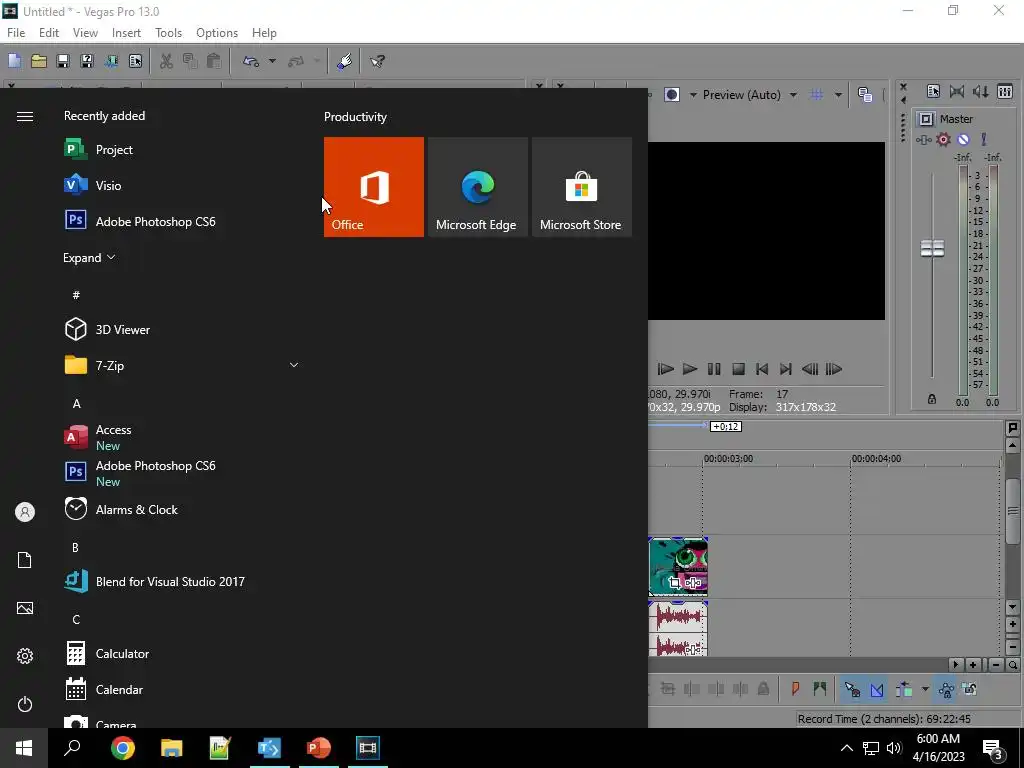Viewport: 1024px width, 768px height.
Task: Click the Render As toolbar icon
Action: (111, 61)
